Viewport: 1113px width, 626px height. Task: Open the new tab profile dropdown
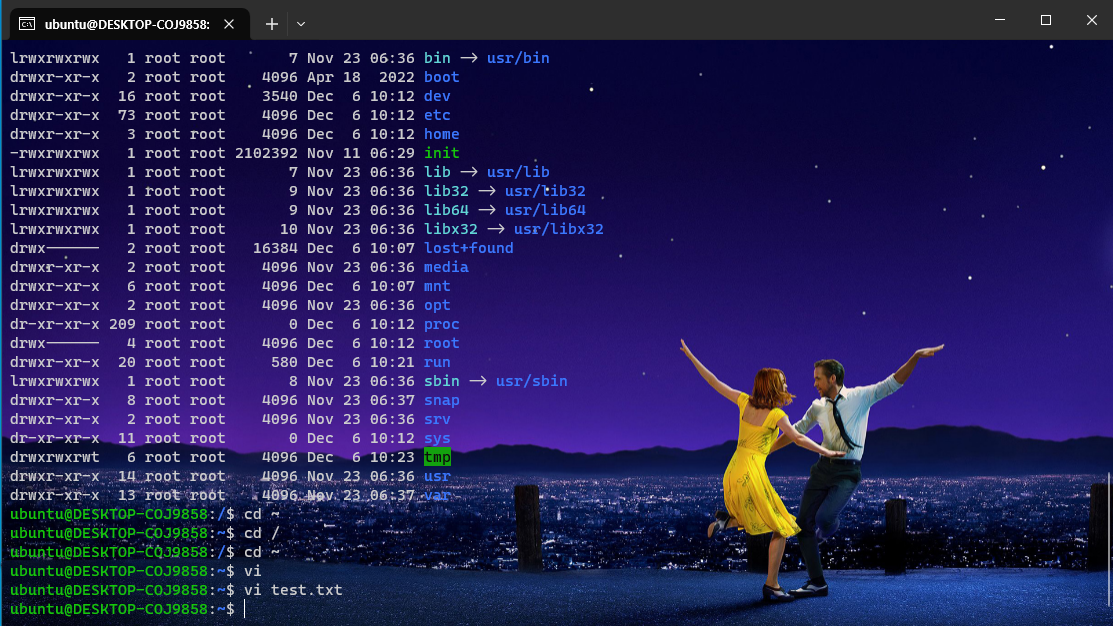[301, 24]
